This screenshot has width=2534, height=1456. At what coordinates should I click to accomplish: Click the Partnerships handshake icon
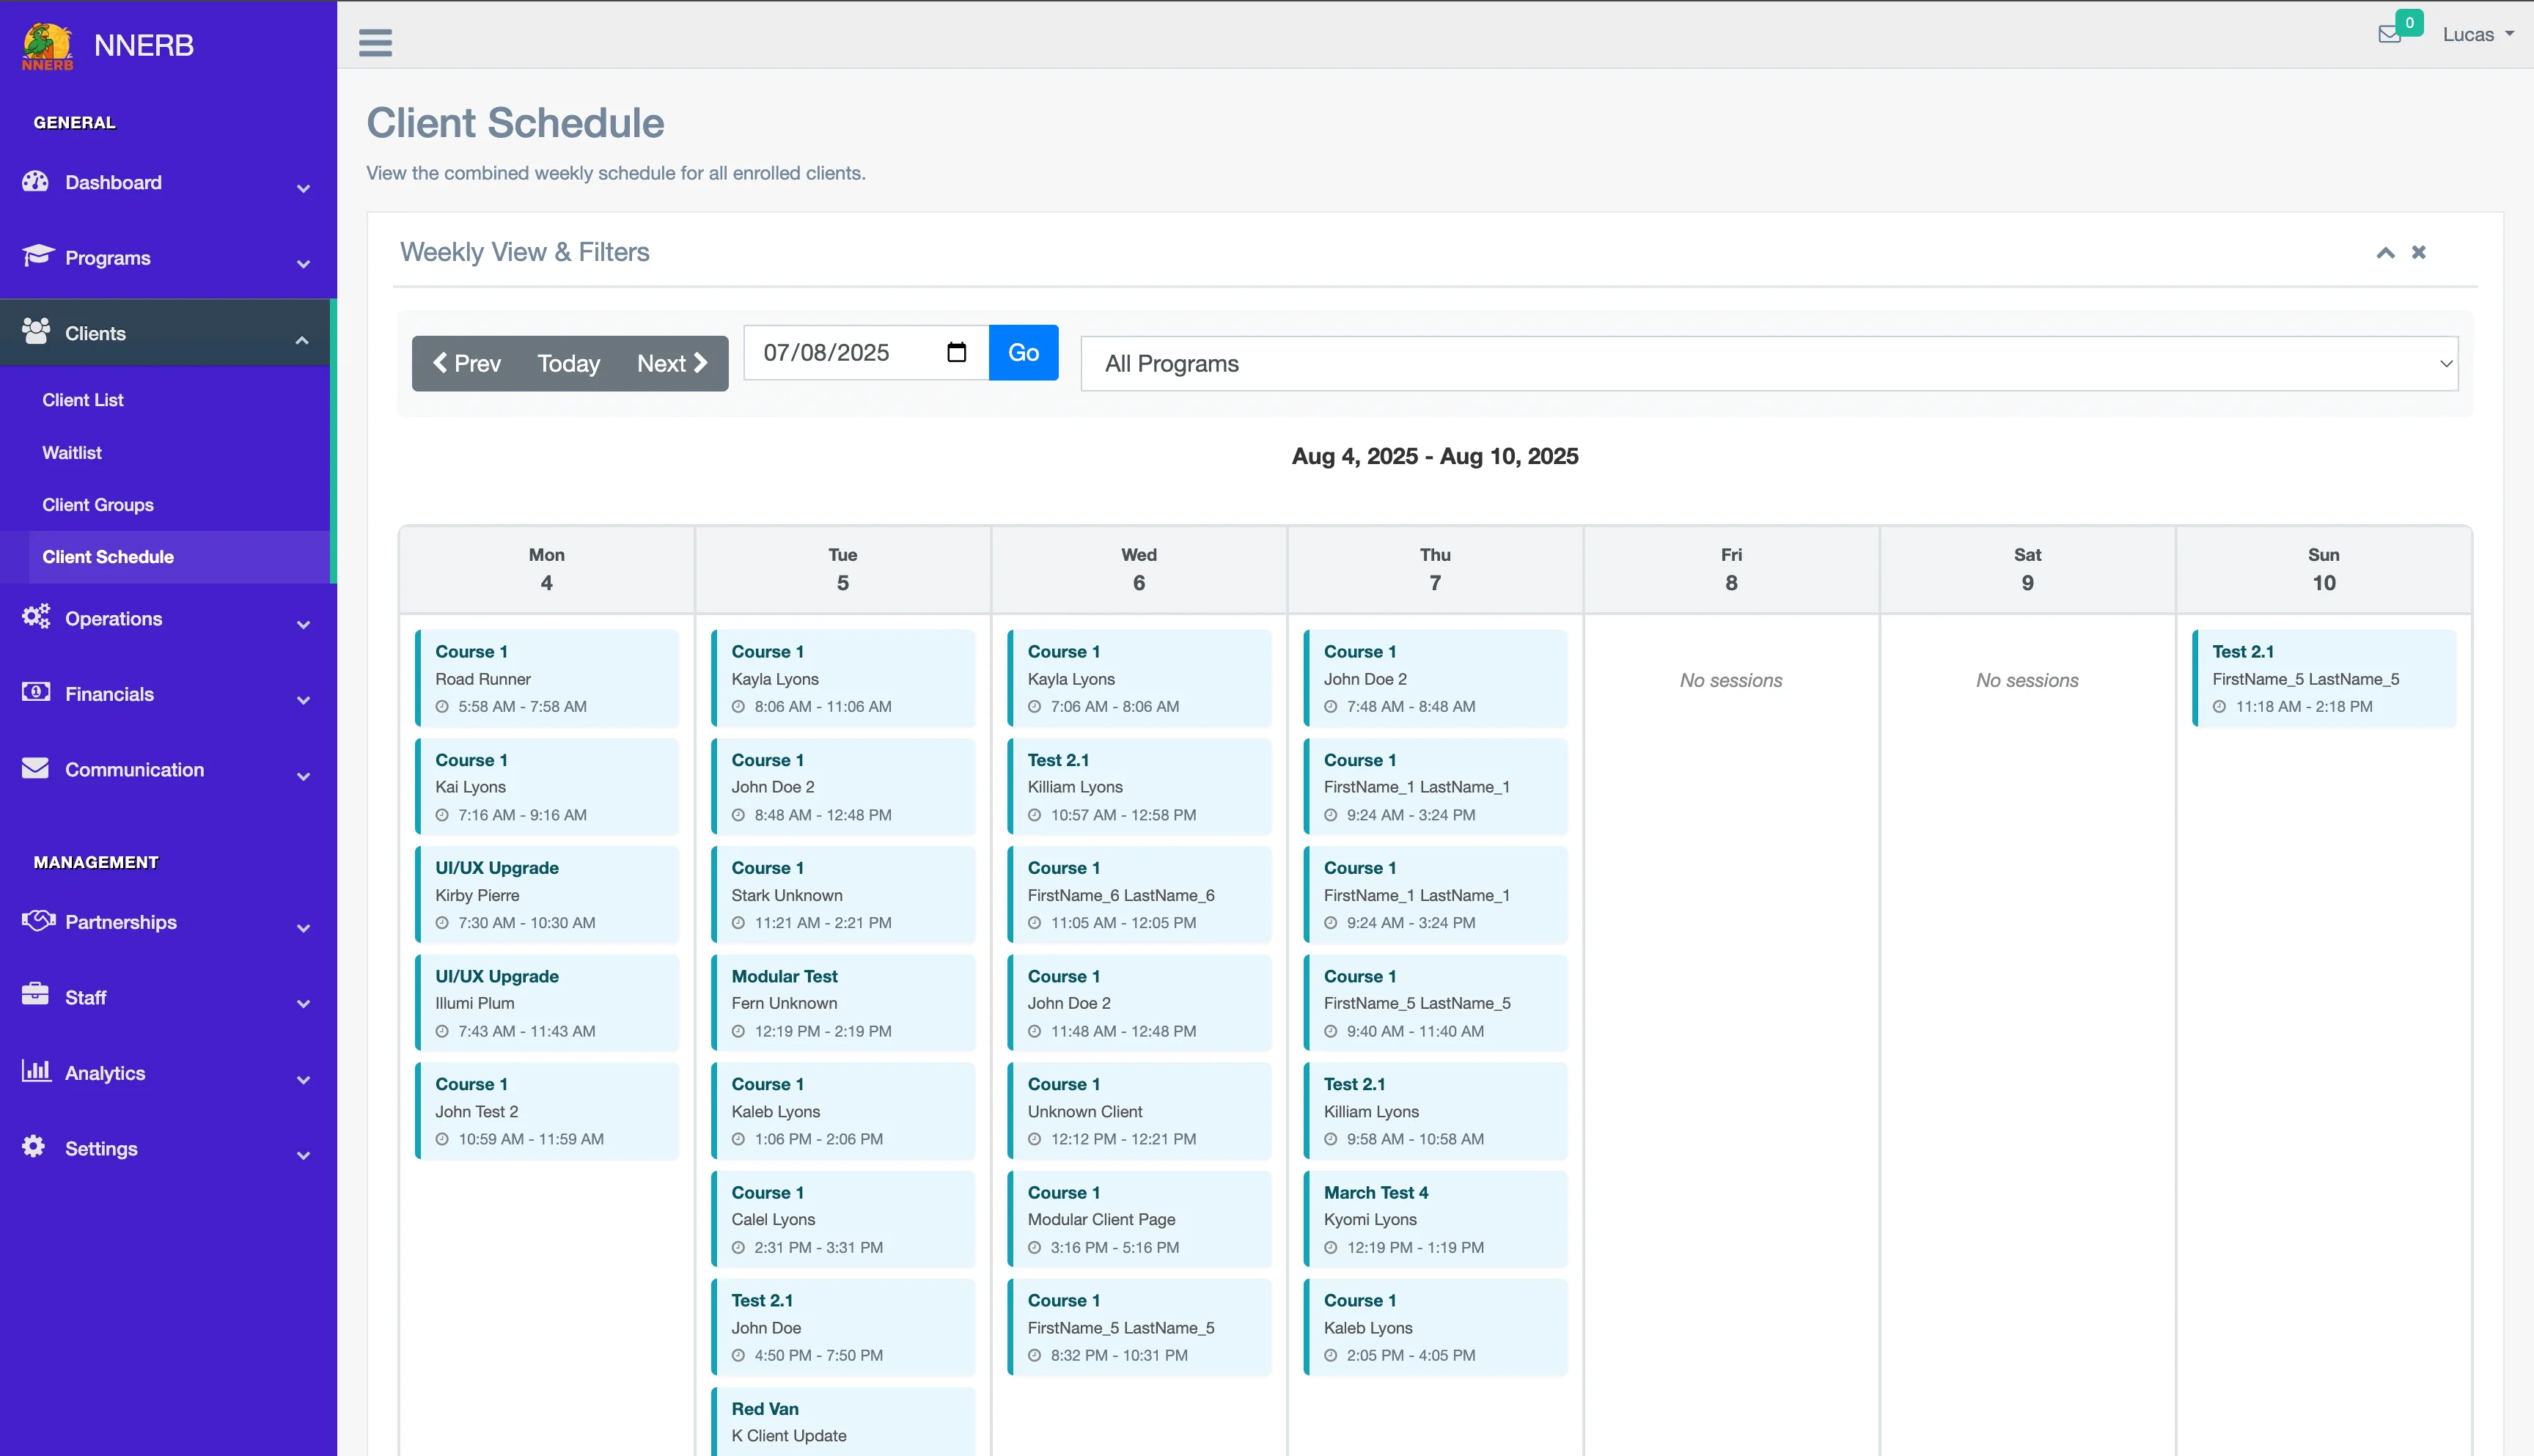coord(38,920)
